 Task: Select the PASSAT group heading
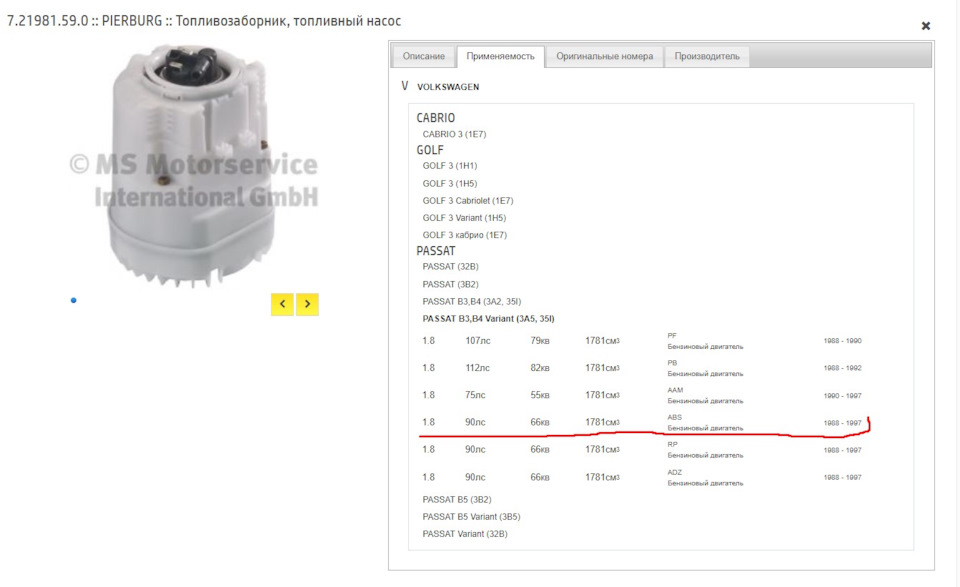click(x=436, y=251)
